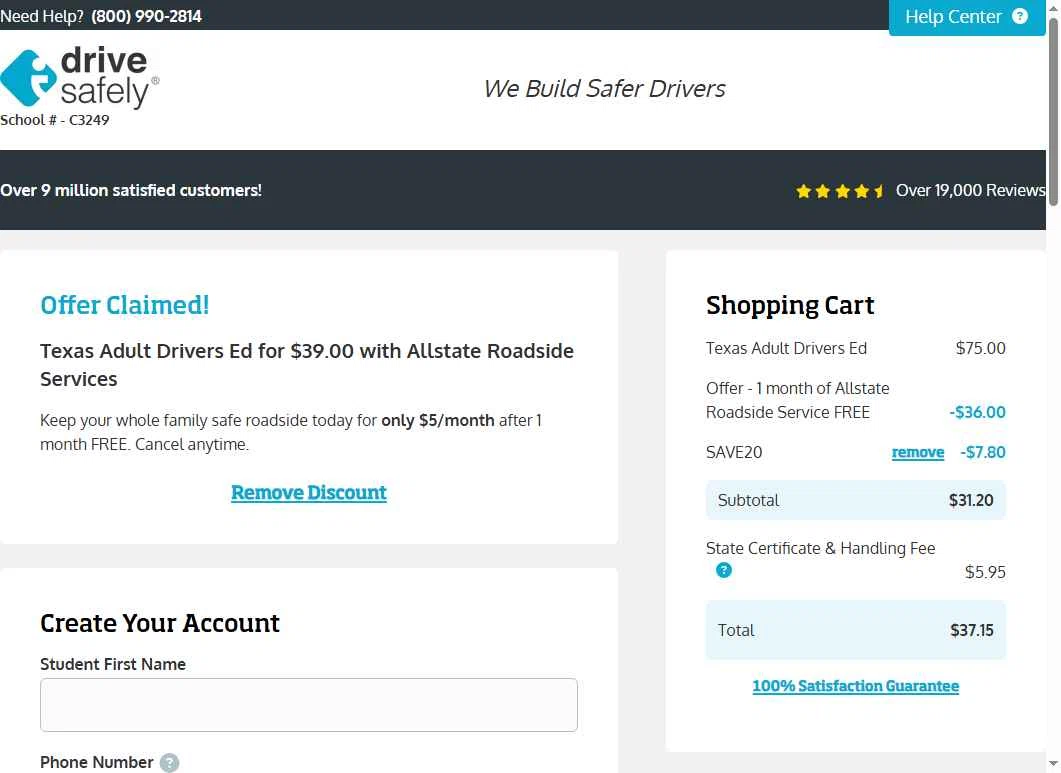Click the Texas Adult Drivers Ed $75.00 price
Image resolution: width=1061 pixels, height=773 pixels.
click(x=980, y=348)
